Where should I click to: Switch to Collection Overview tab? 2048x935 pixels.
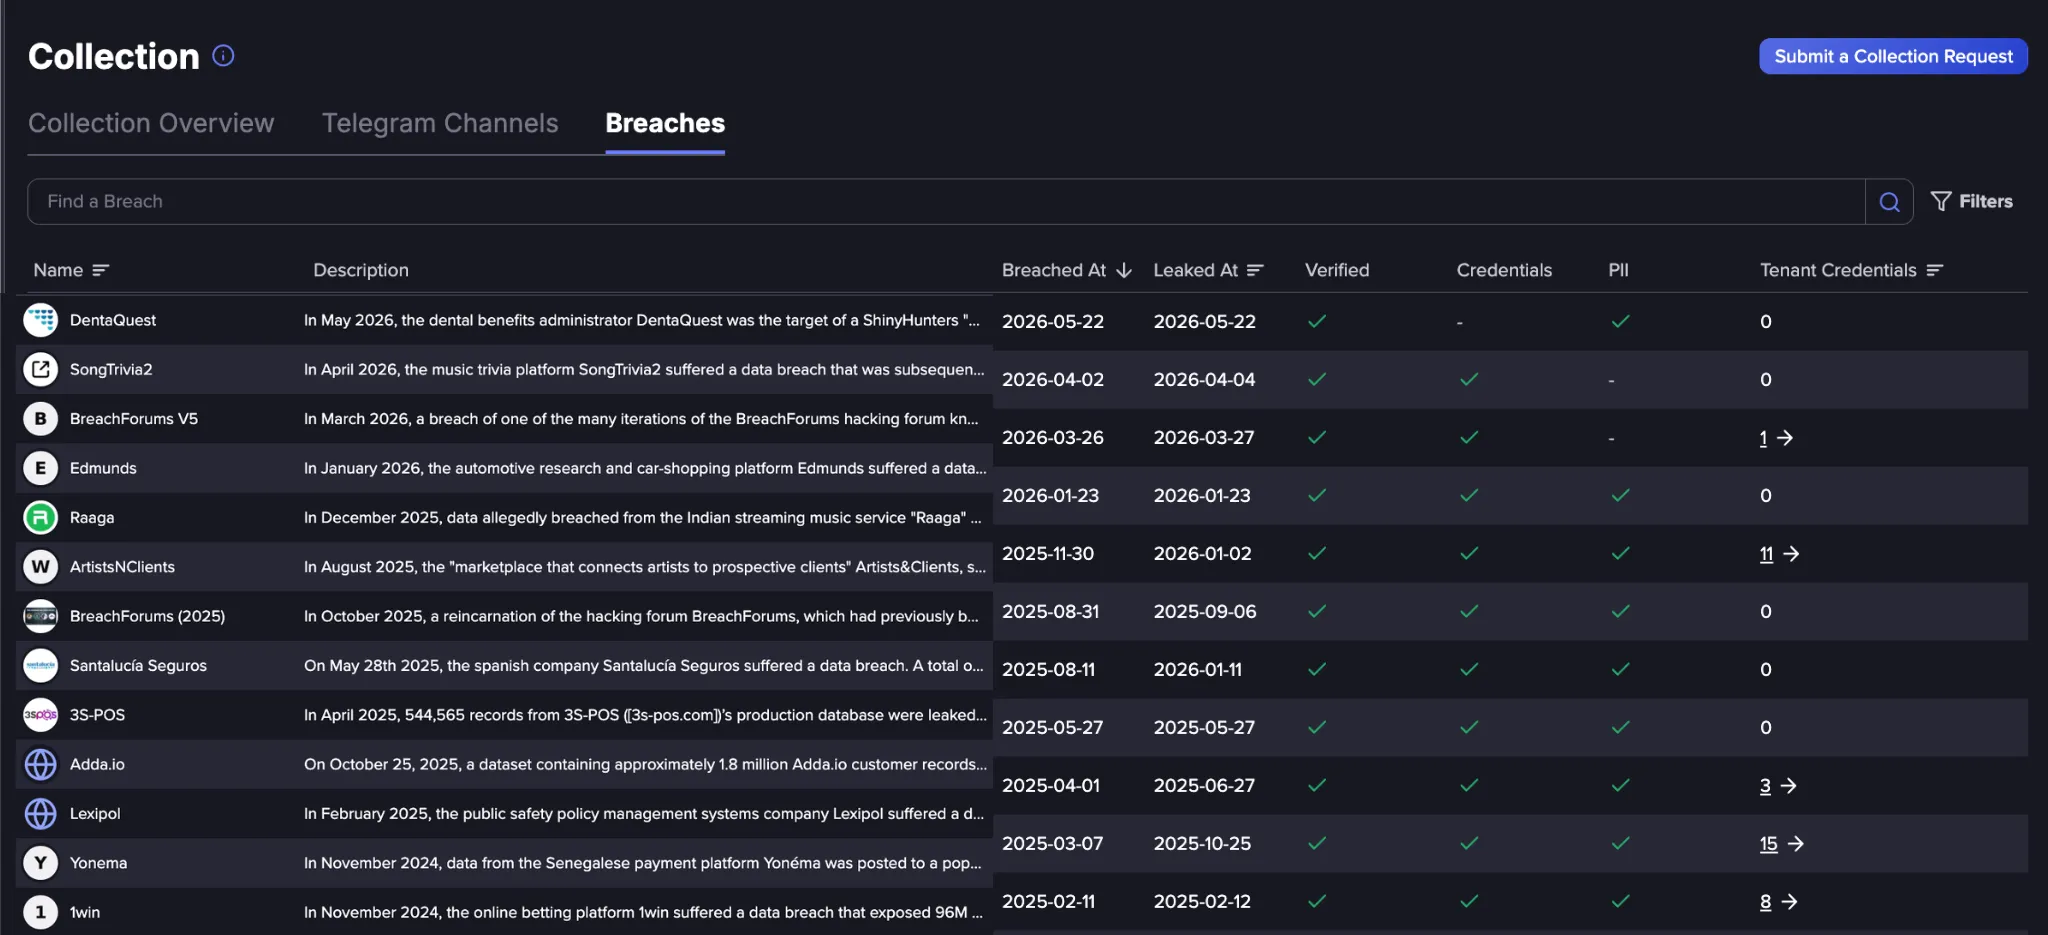[151, 123]
